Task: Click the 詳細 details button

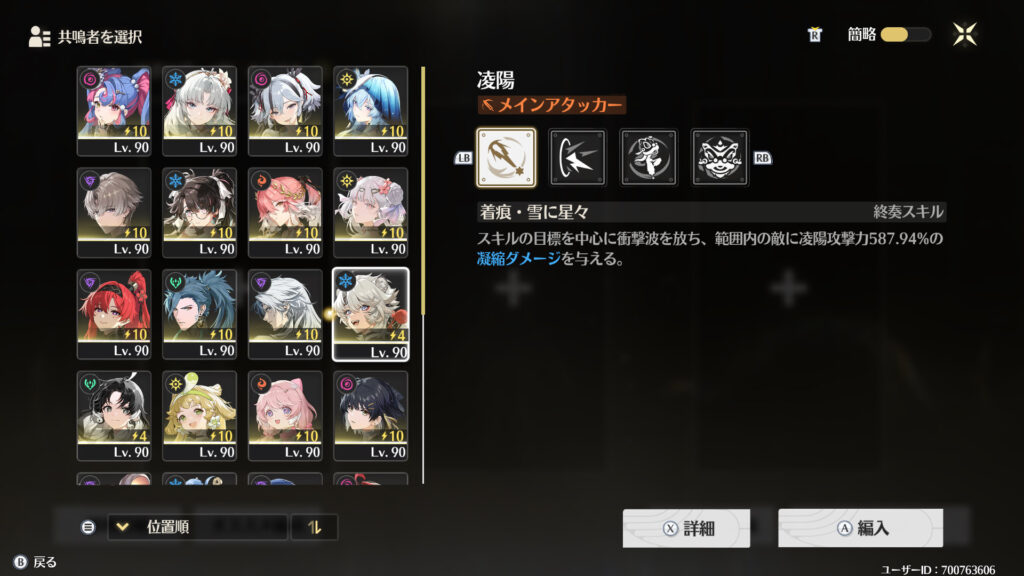Action: click(x=686, y=528)
